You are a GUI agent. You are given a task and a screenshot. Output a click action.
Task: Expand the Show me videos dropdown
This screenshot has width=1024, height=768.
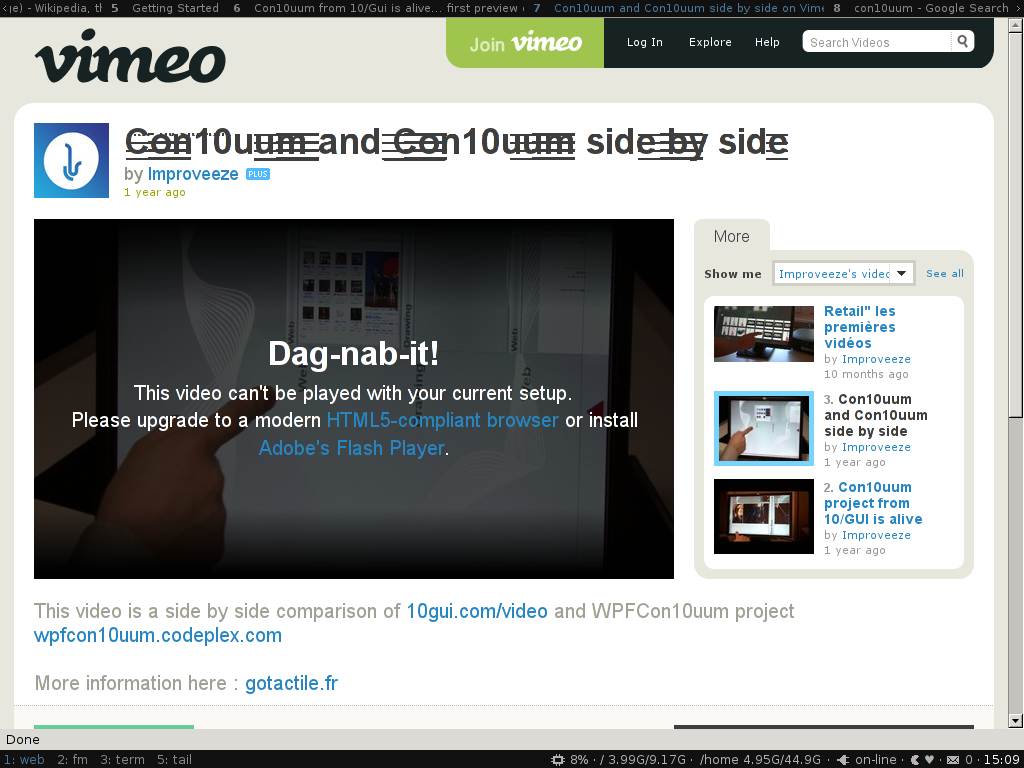pyautogui.click(x=901, y=273)
